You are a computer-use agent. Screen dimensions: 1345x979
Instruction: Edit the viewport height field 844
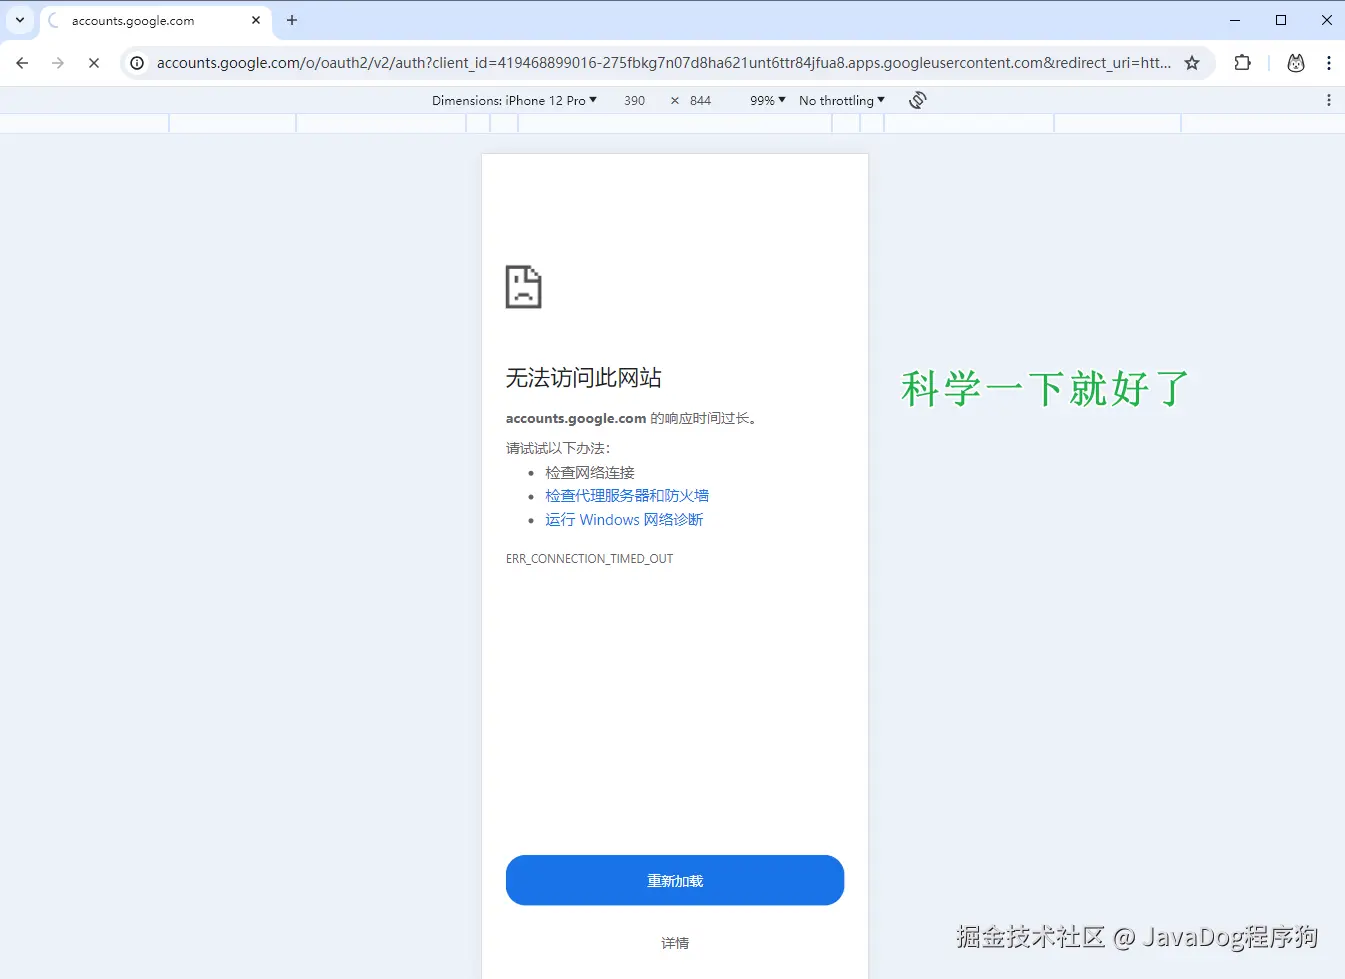pyautogui.click(x=700, y=100)
